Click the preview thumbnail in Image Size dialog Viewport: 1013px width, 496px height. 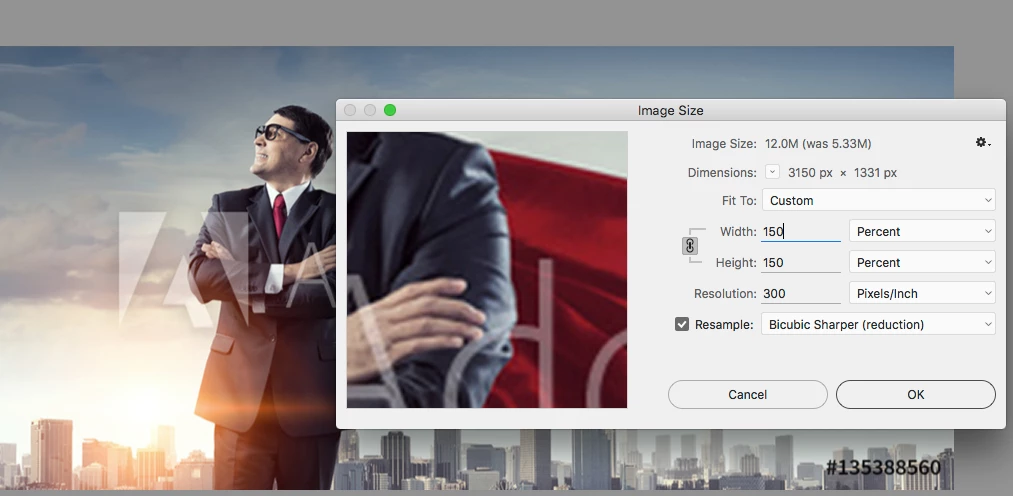(487, 270)
